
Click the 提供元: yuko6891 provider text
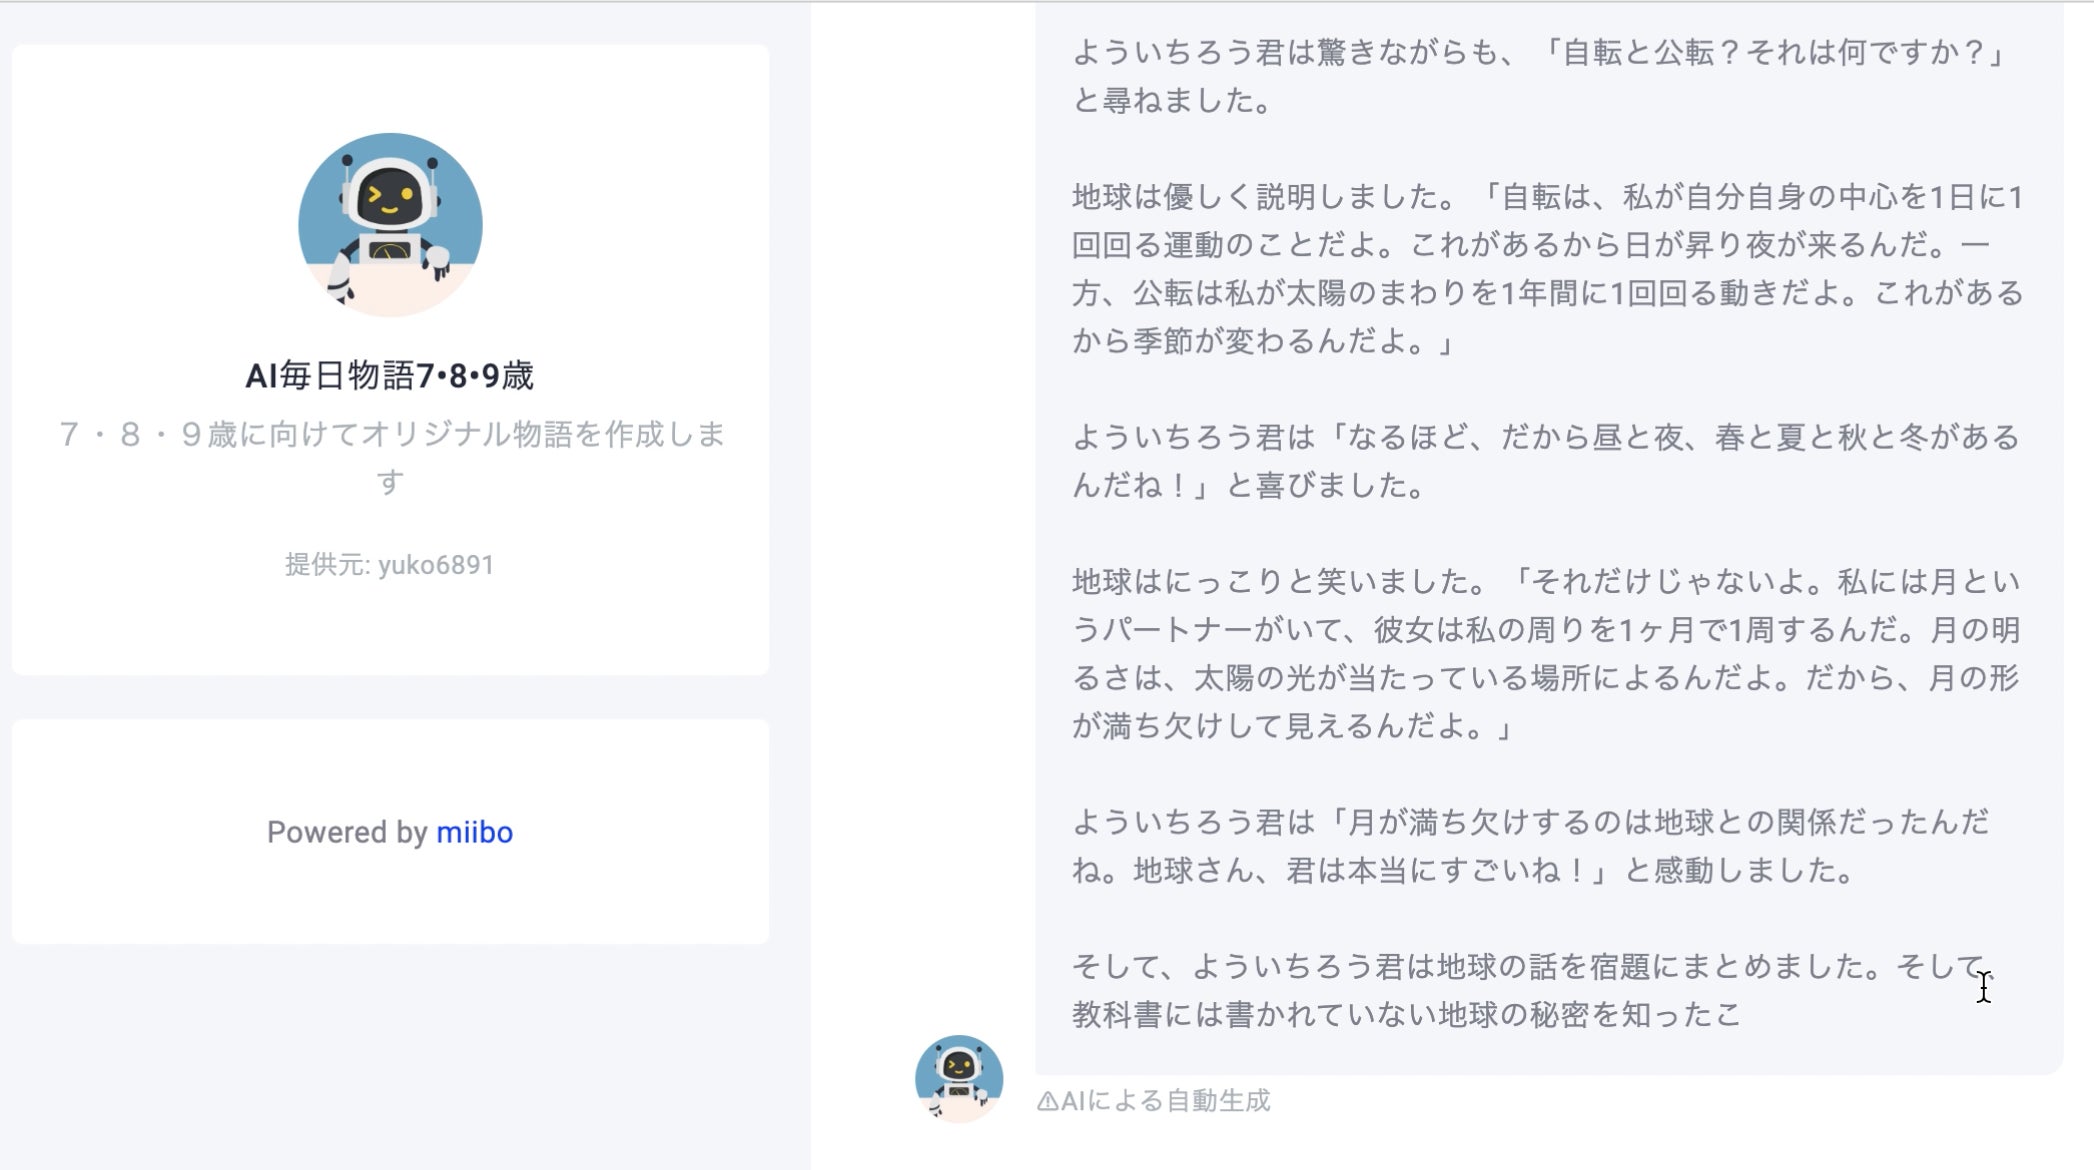click(390, 565)
